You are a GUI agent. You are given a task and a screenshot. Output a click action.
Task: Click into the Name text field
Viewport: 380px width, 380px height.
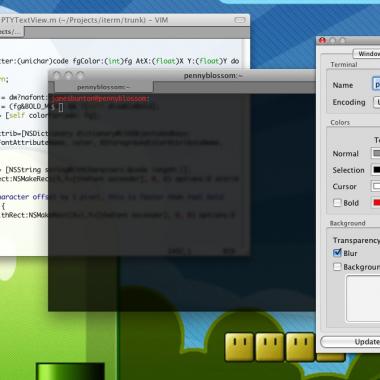point(376,85)
